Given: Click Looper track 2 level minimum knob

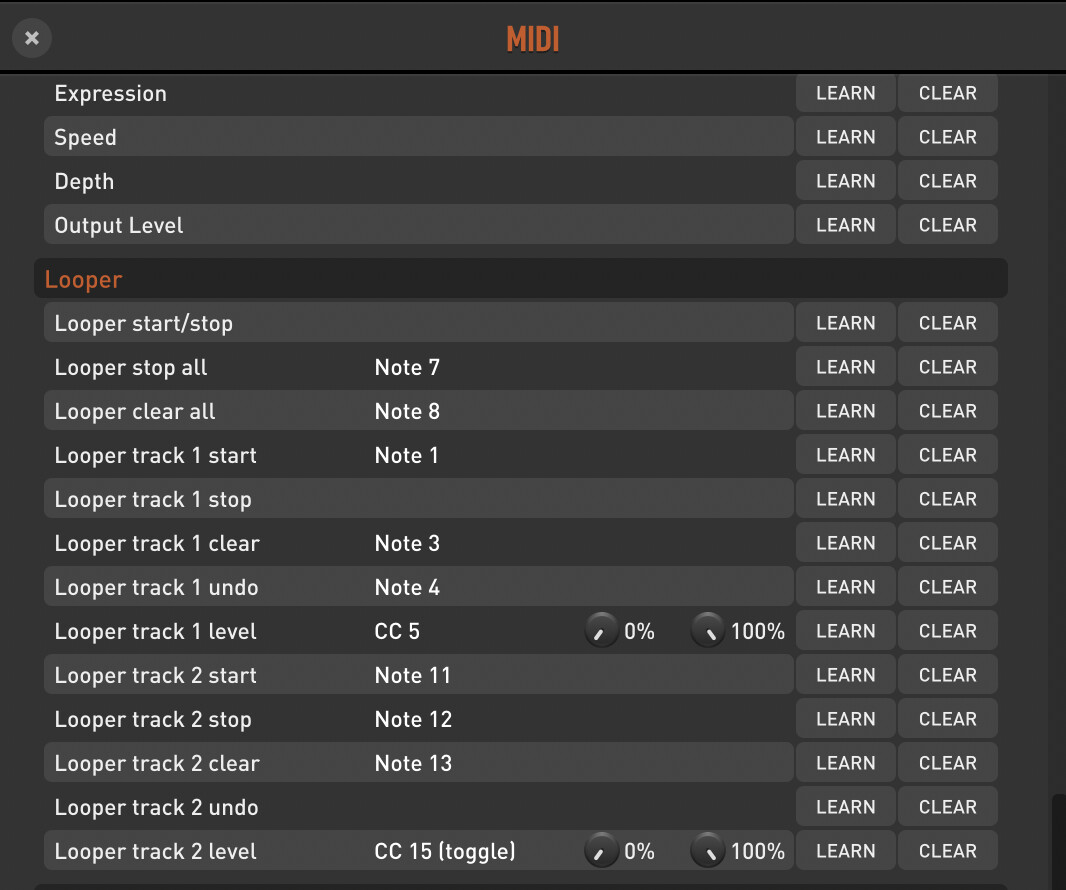Looking at the screenshot, I should tap(601, 850).
